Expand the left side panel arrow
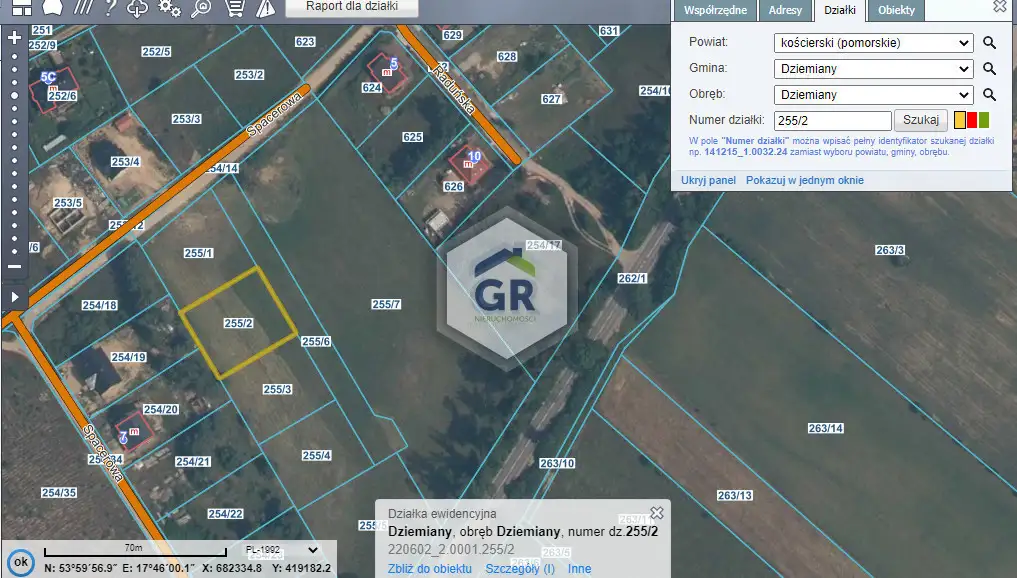 [x=14, y=297]
